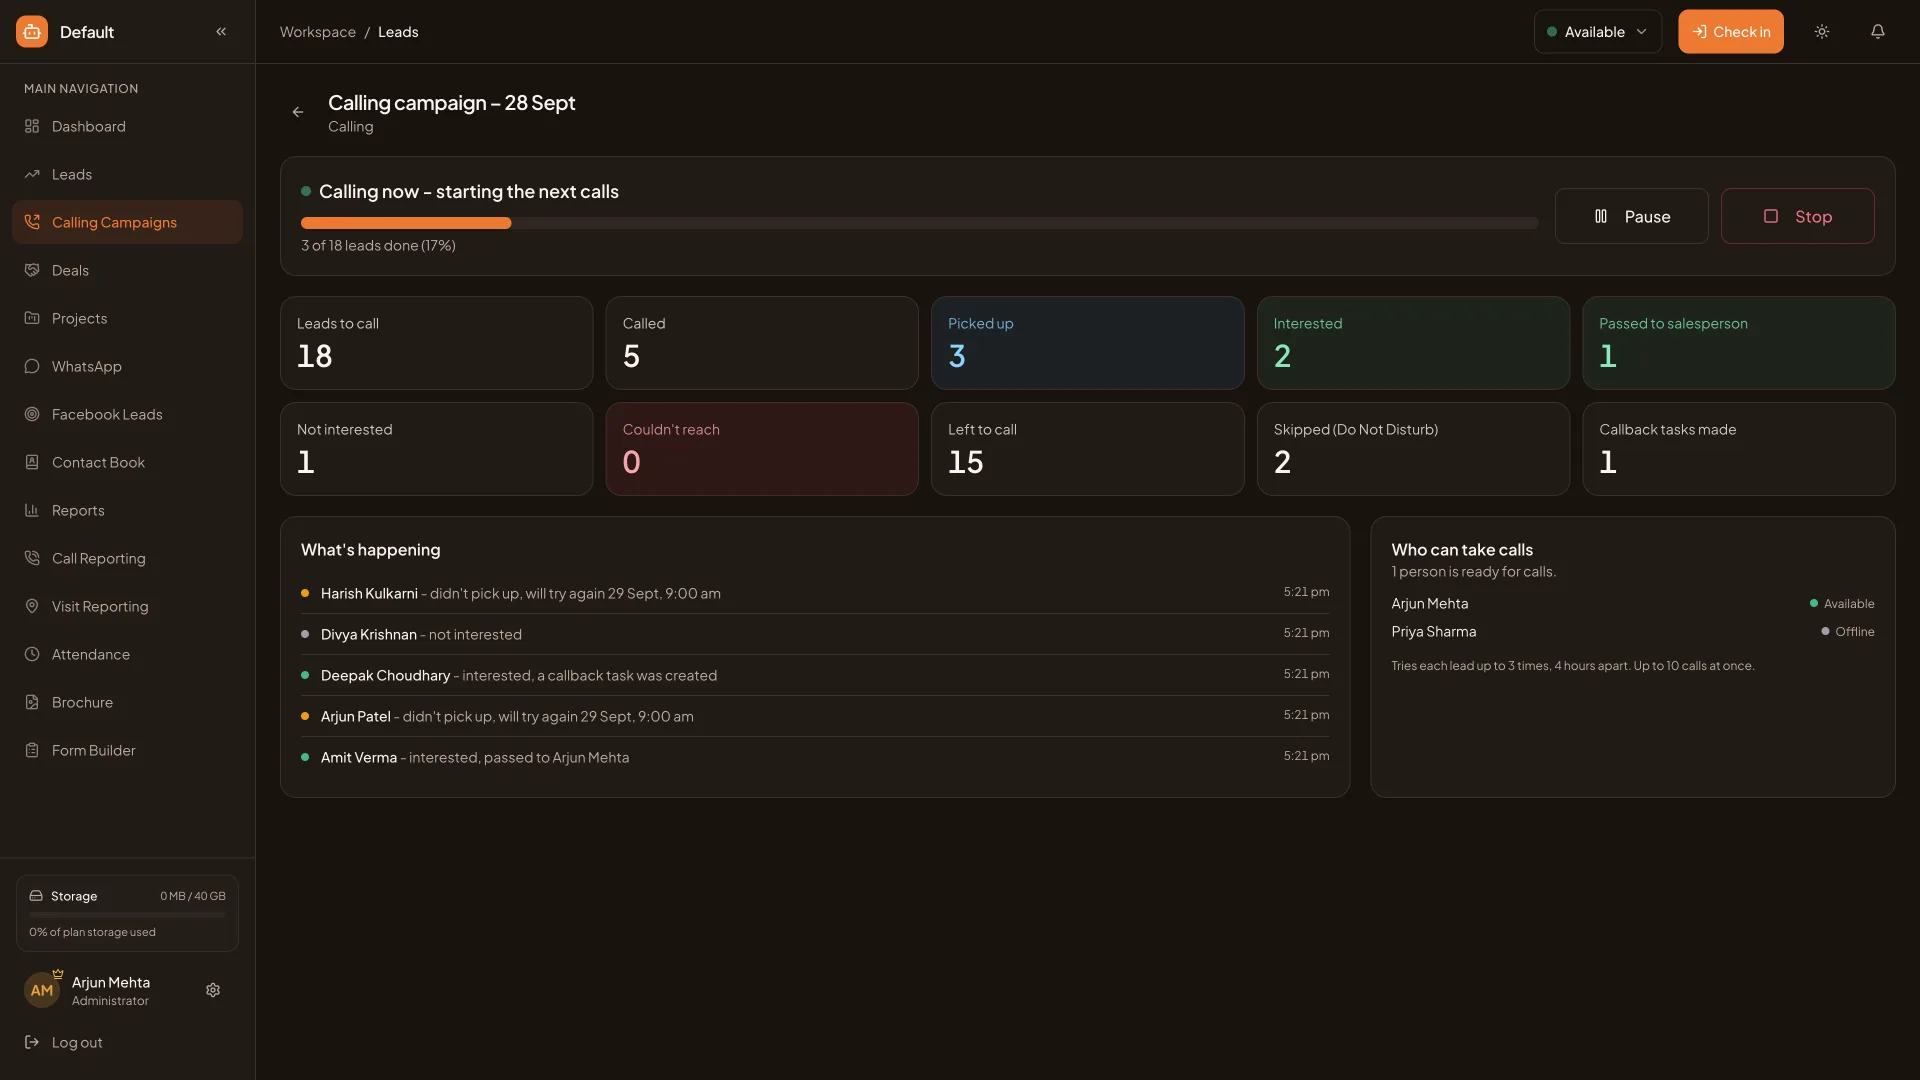The height and width of the screenshot is (1080, 1920).
Task: Click the Facebook Leads target icon
Action: 32,414
